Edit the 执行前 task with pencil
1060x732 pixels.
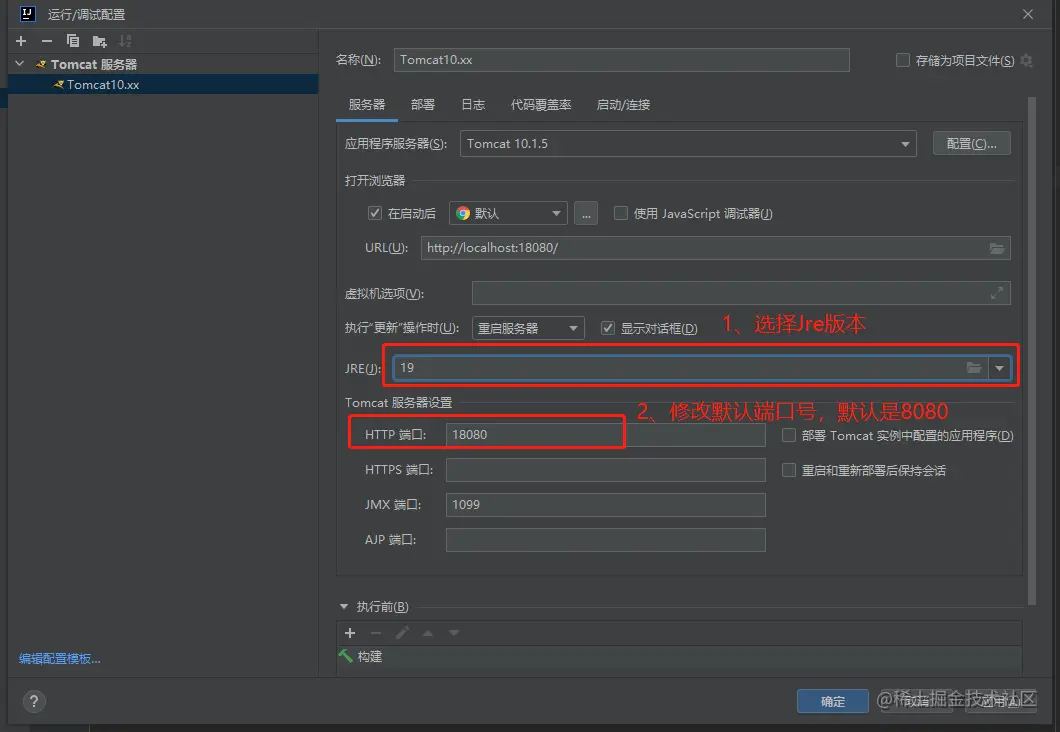point(402,633)
